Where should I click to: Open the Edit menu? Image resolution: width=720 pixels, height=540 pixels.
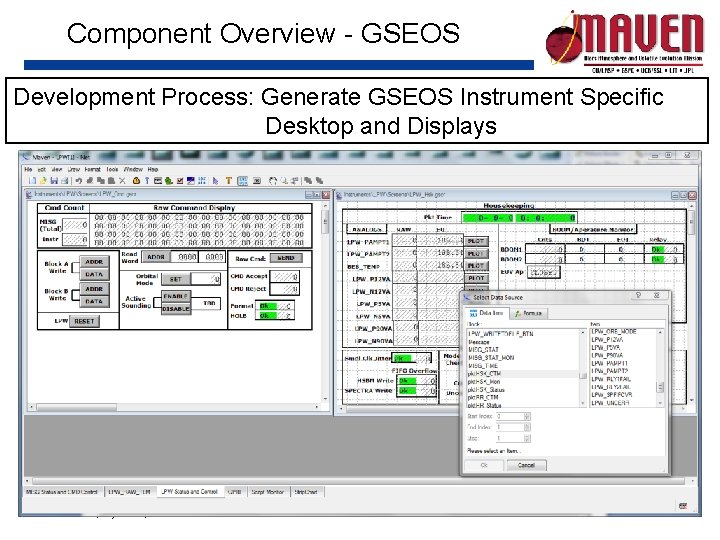41,169
